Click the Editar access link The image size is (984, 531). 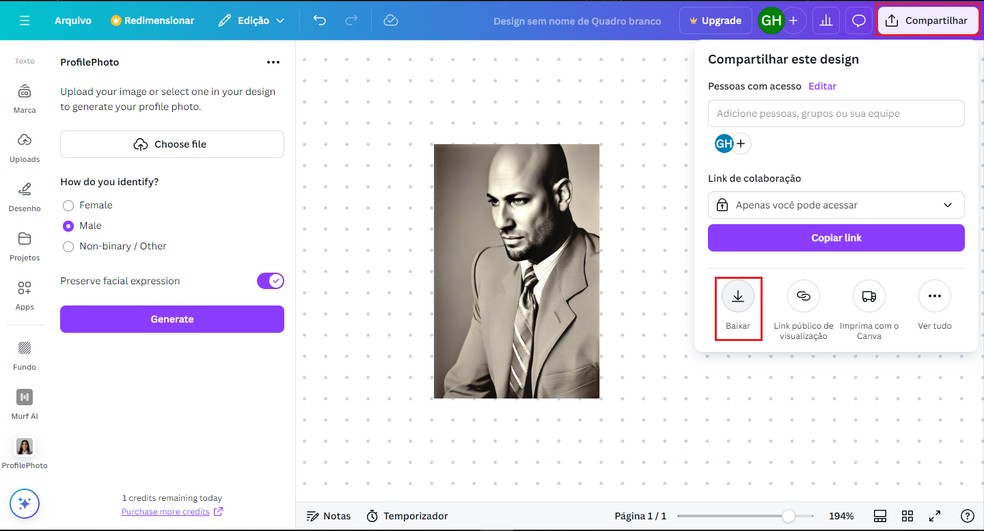click(x=822, y=86)
